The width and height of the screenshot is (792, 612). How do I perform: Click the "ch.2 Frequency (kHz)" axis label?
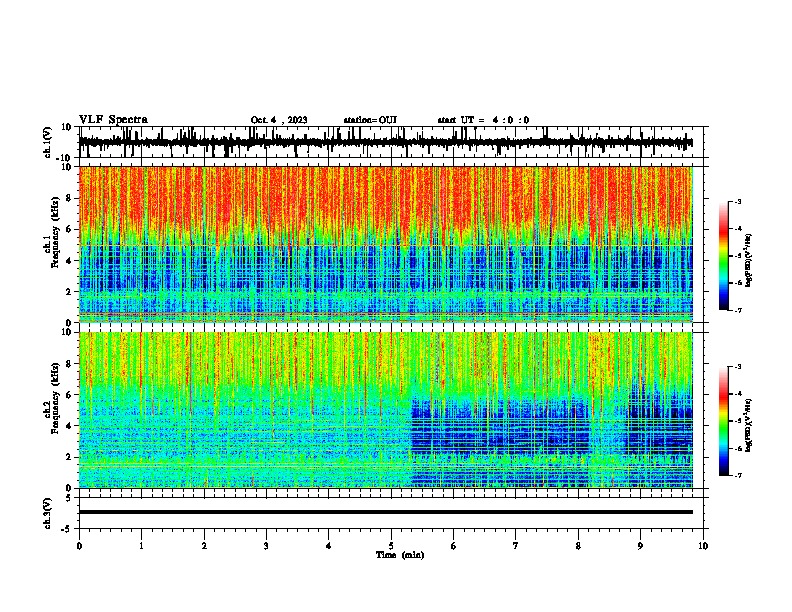pos(51,398)
